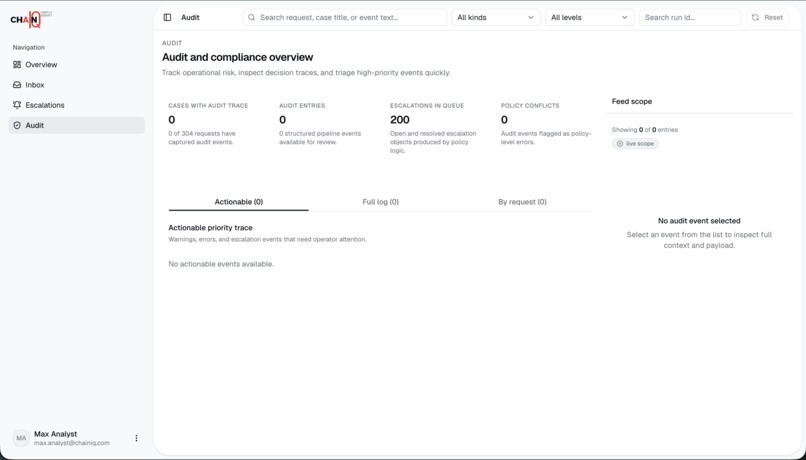Click the search magnifier icon
The height and width of the screenshot is (460, 806).
click(x=251, y=17)
